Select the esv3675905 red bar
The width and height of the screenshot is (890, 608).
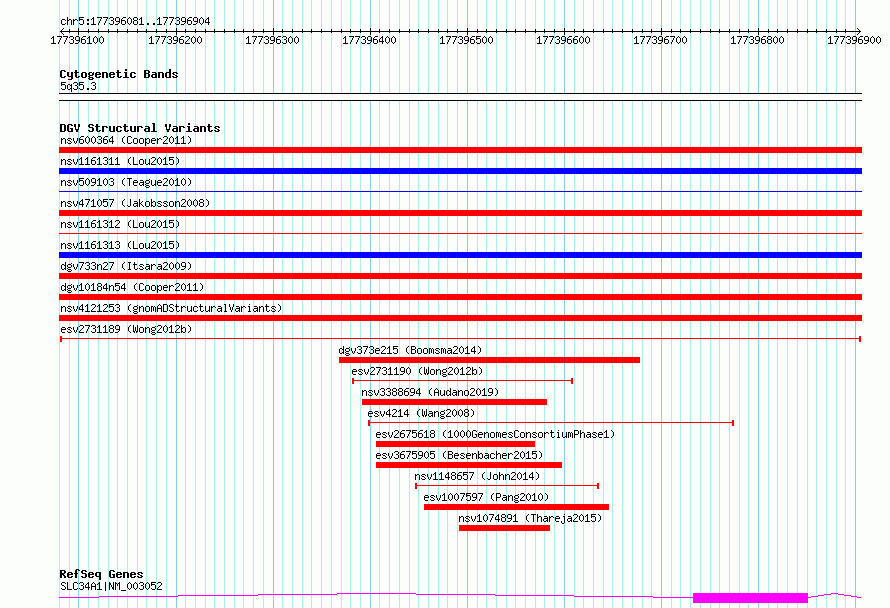469,465
